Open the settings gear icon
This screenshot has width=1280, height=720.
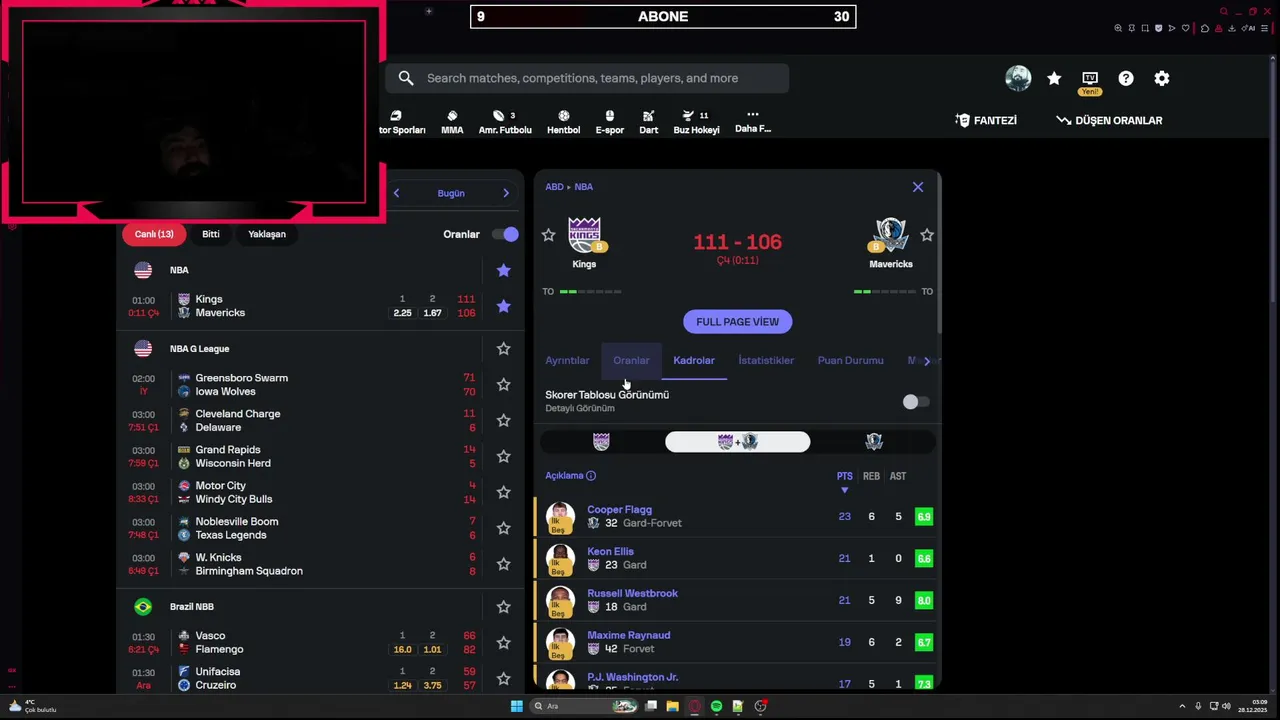point(1162,78)
